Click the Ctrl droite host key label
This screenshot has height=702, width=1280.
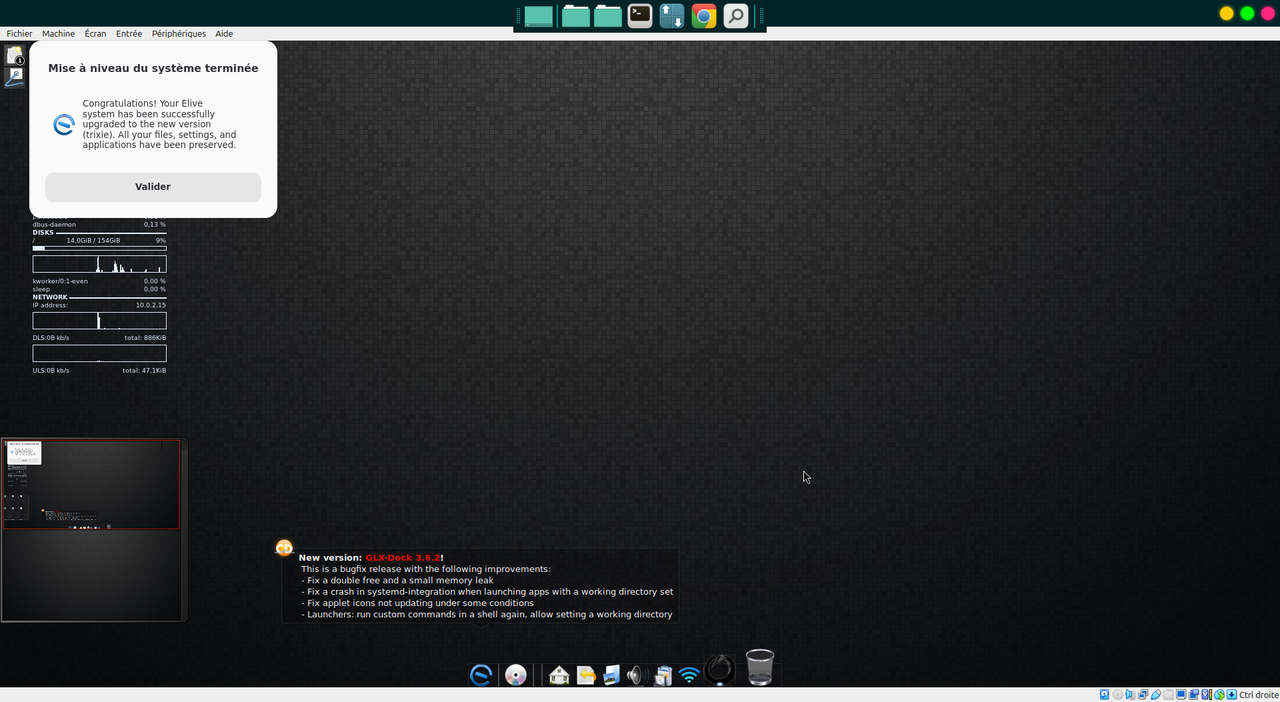pyautogui.click(x=1259, y=695)
